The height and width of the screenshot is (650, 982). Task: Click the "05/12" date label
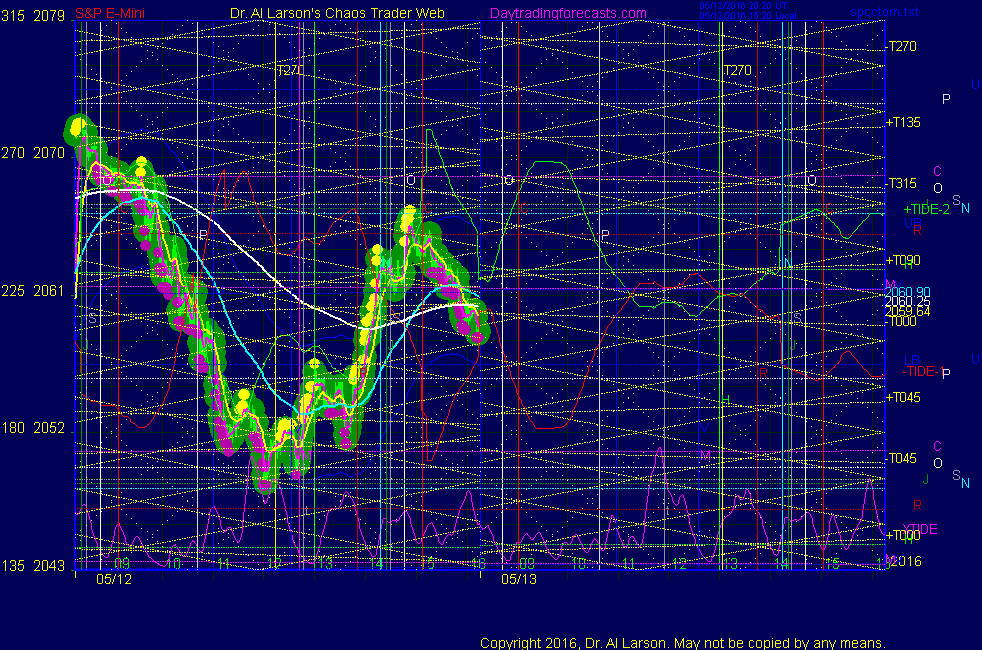114,579
